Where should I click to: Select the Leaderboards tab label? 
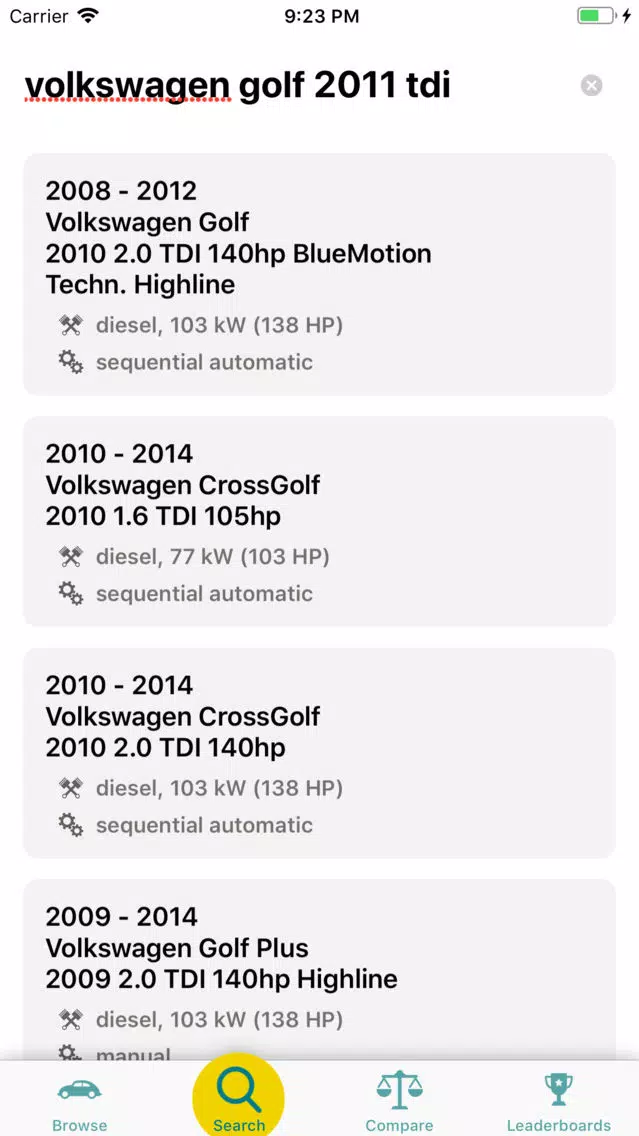(559, 1125)
